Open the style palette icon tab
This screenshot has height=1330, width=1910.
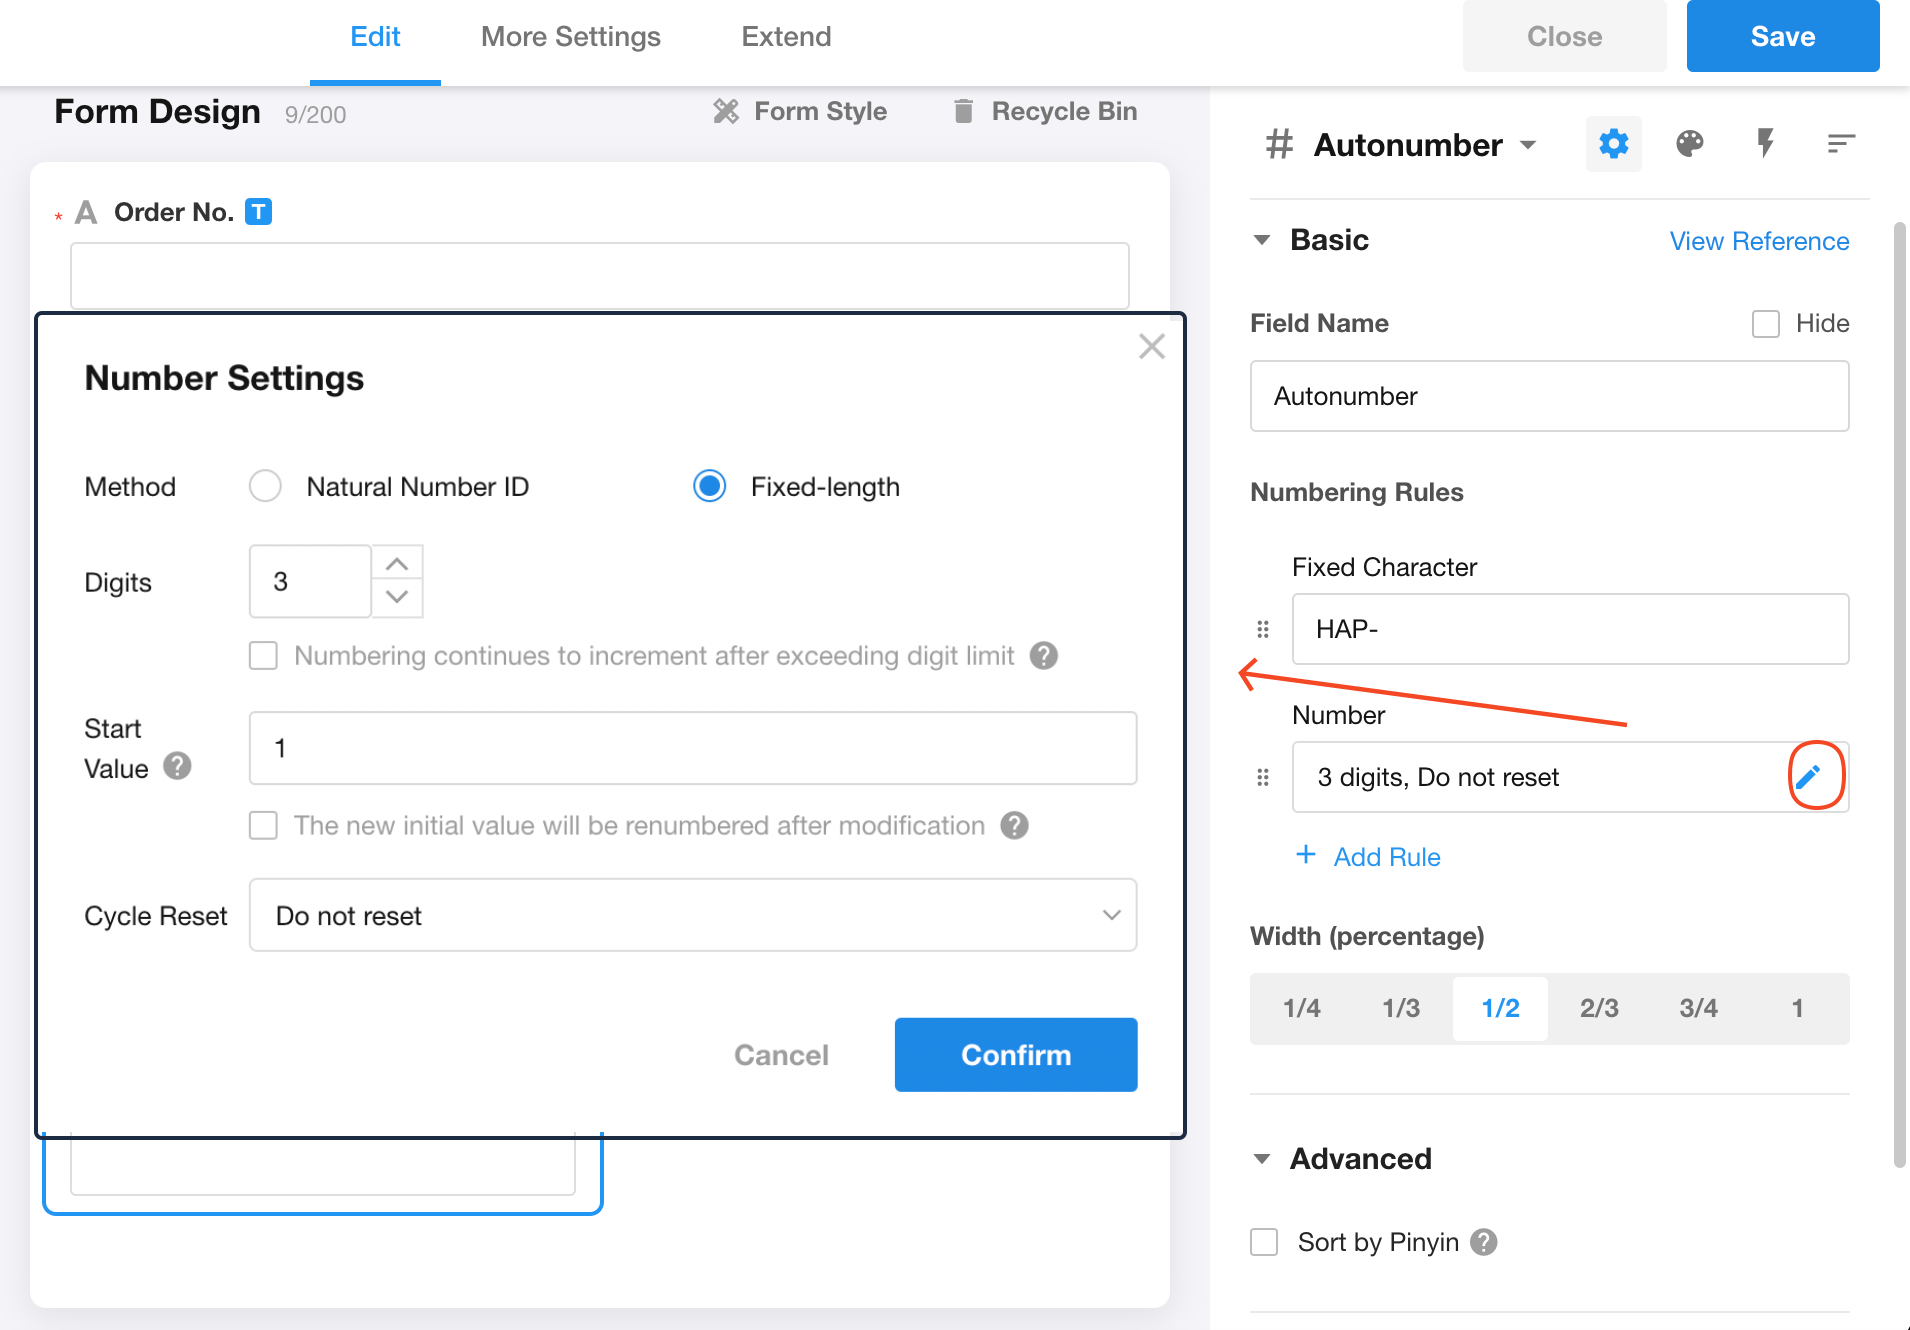[x=1689, y=144]
